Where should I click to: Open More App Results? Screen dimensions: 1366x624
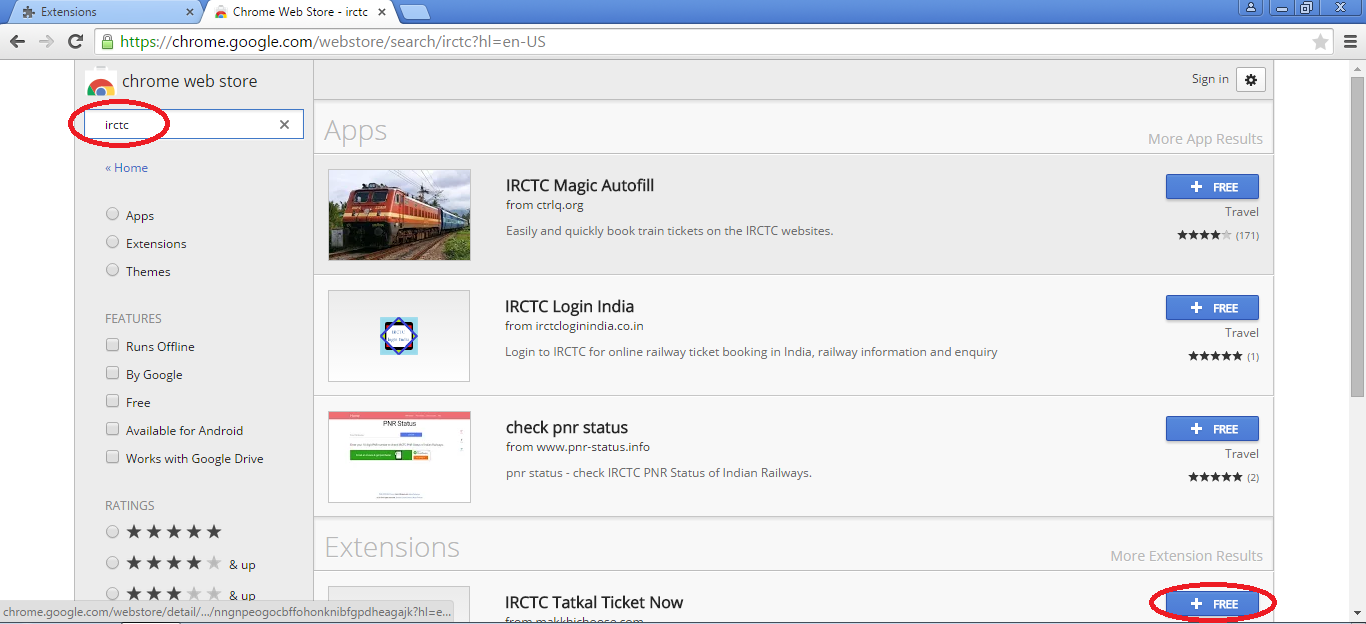tap(1205, 139)
